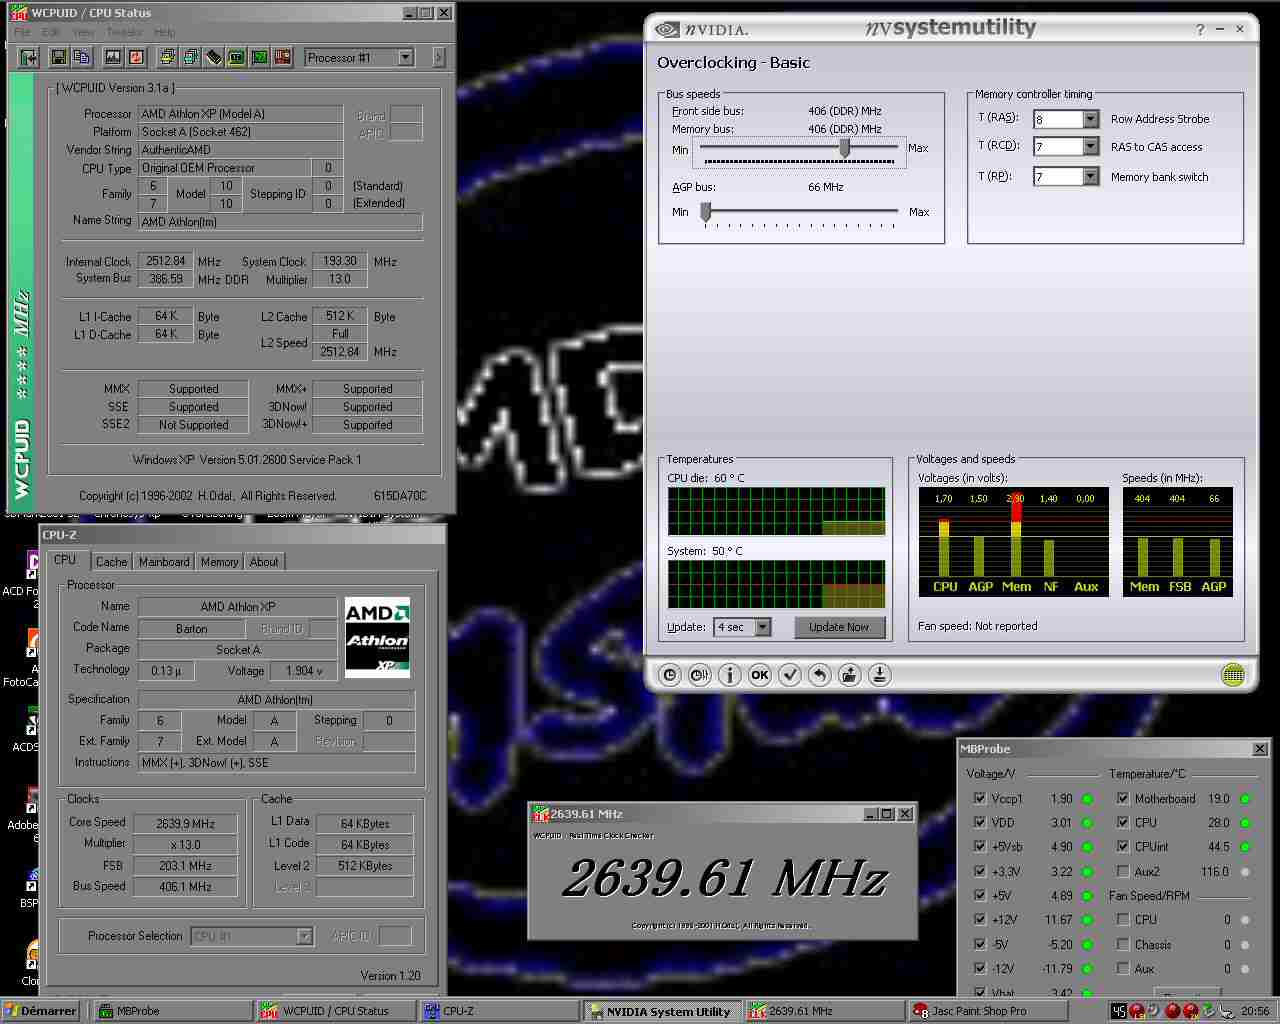Image resolution: width=1280 pixels, height=1024 pixels.
Task: Click the graph chart icon in WCPUID toolbar
Action: [x=112, y=57]
